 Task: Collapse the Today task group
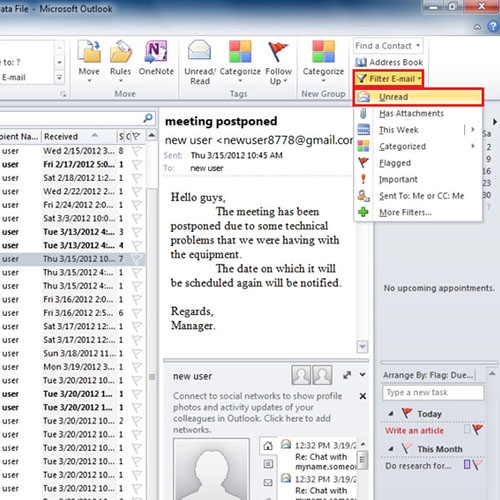tap(391, 414)
